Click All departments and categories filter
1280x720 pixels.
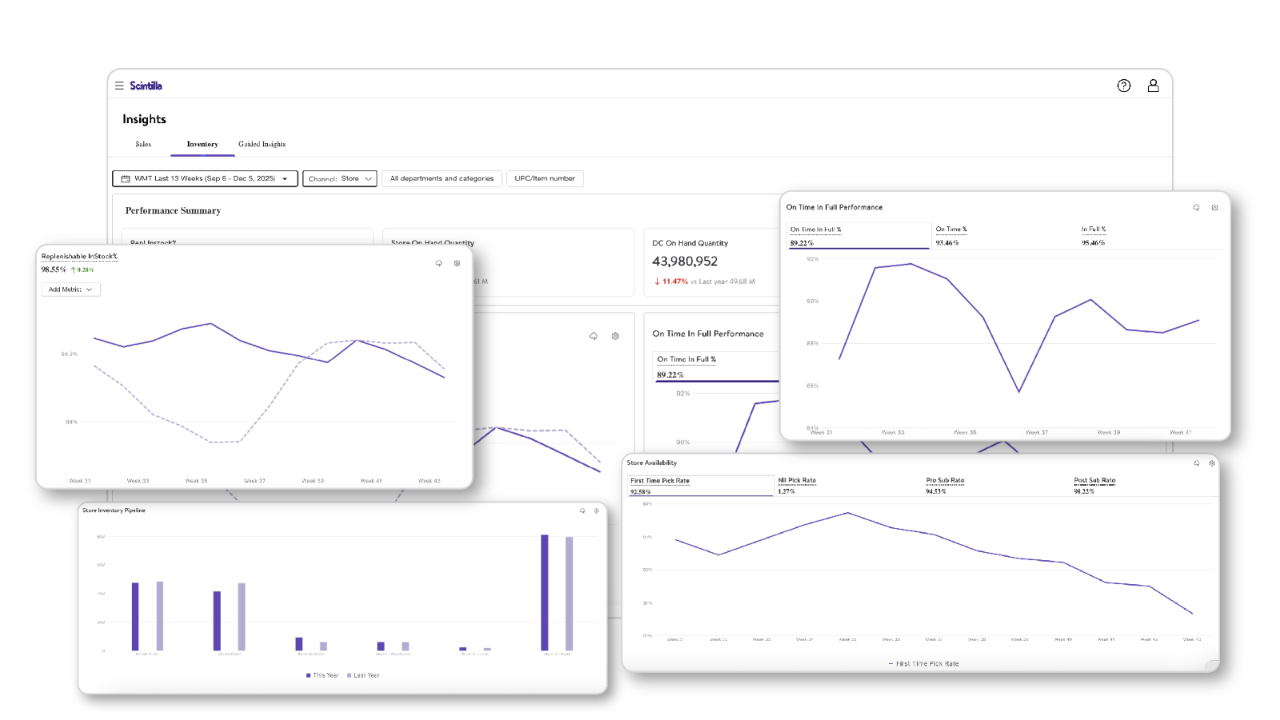tap(441, 179)
